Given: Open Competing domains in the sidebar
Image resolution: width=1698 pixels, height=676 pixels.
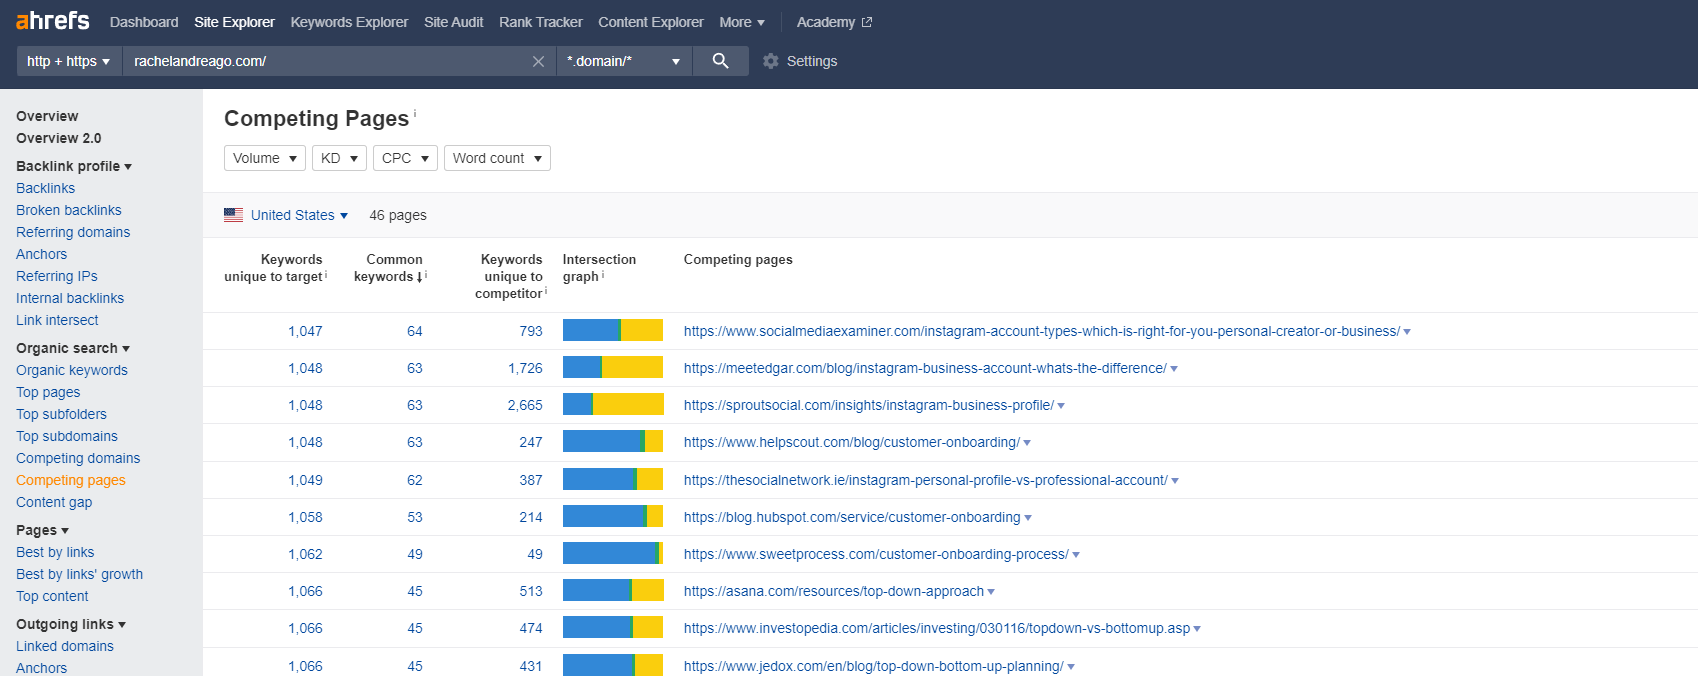Looking at the screenshot, I should click(78, 458).
